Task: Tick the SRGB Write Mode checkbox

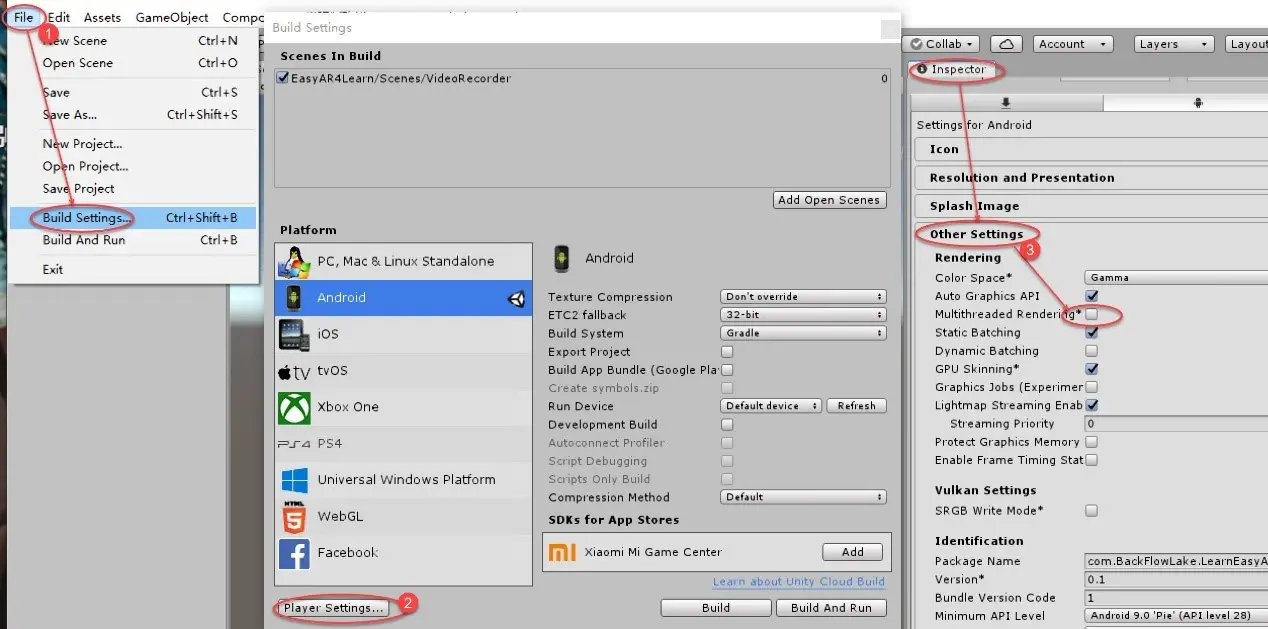Action: coord(1091,511)
